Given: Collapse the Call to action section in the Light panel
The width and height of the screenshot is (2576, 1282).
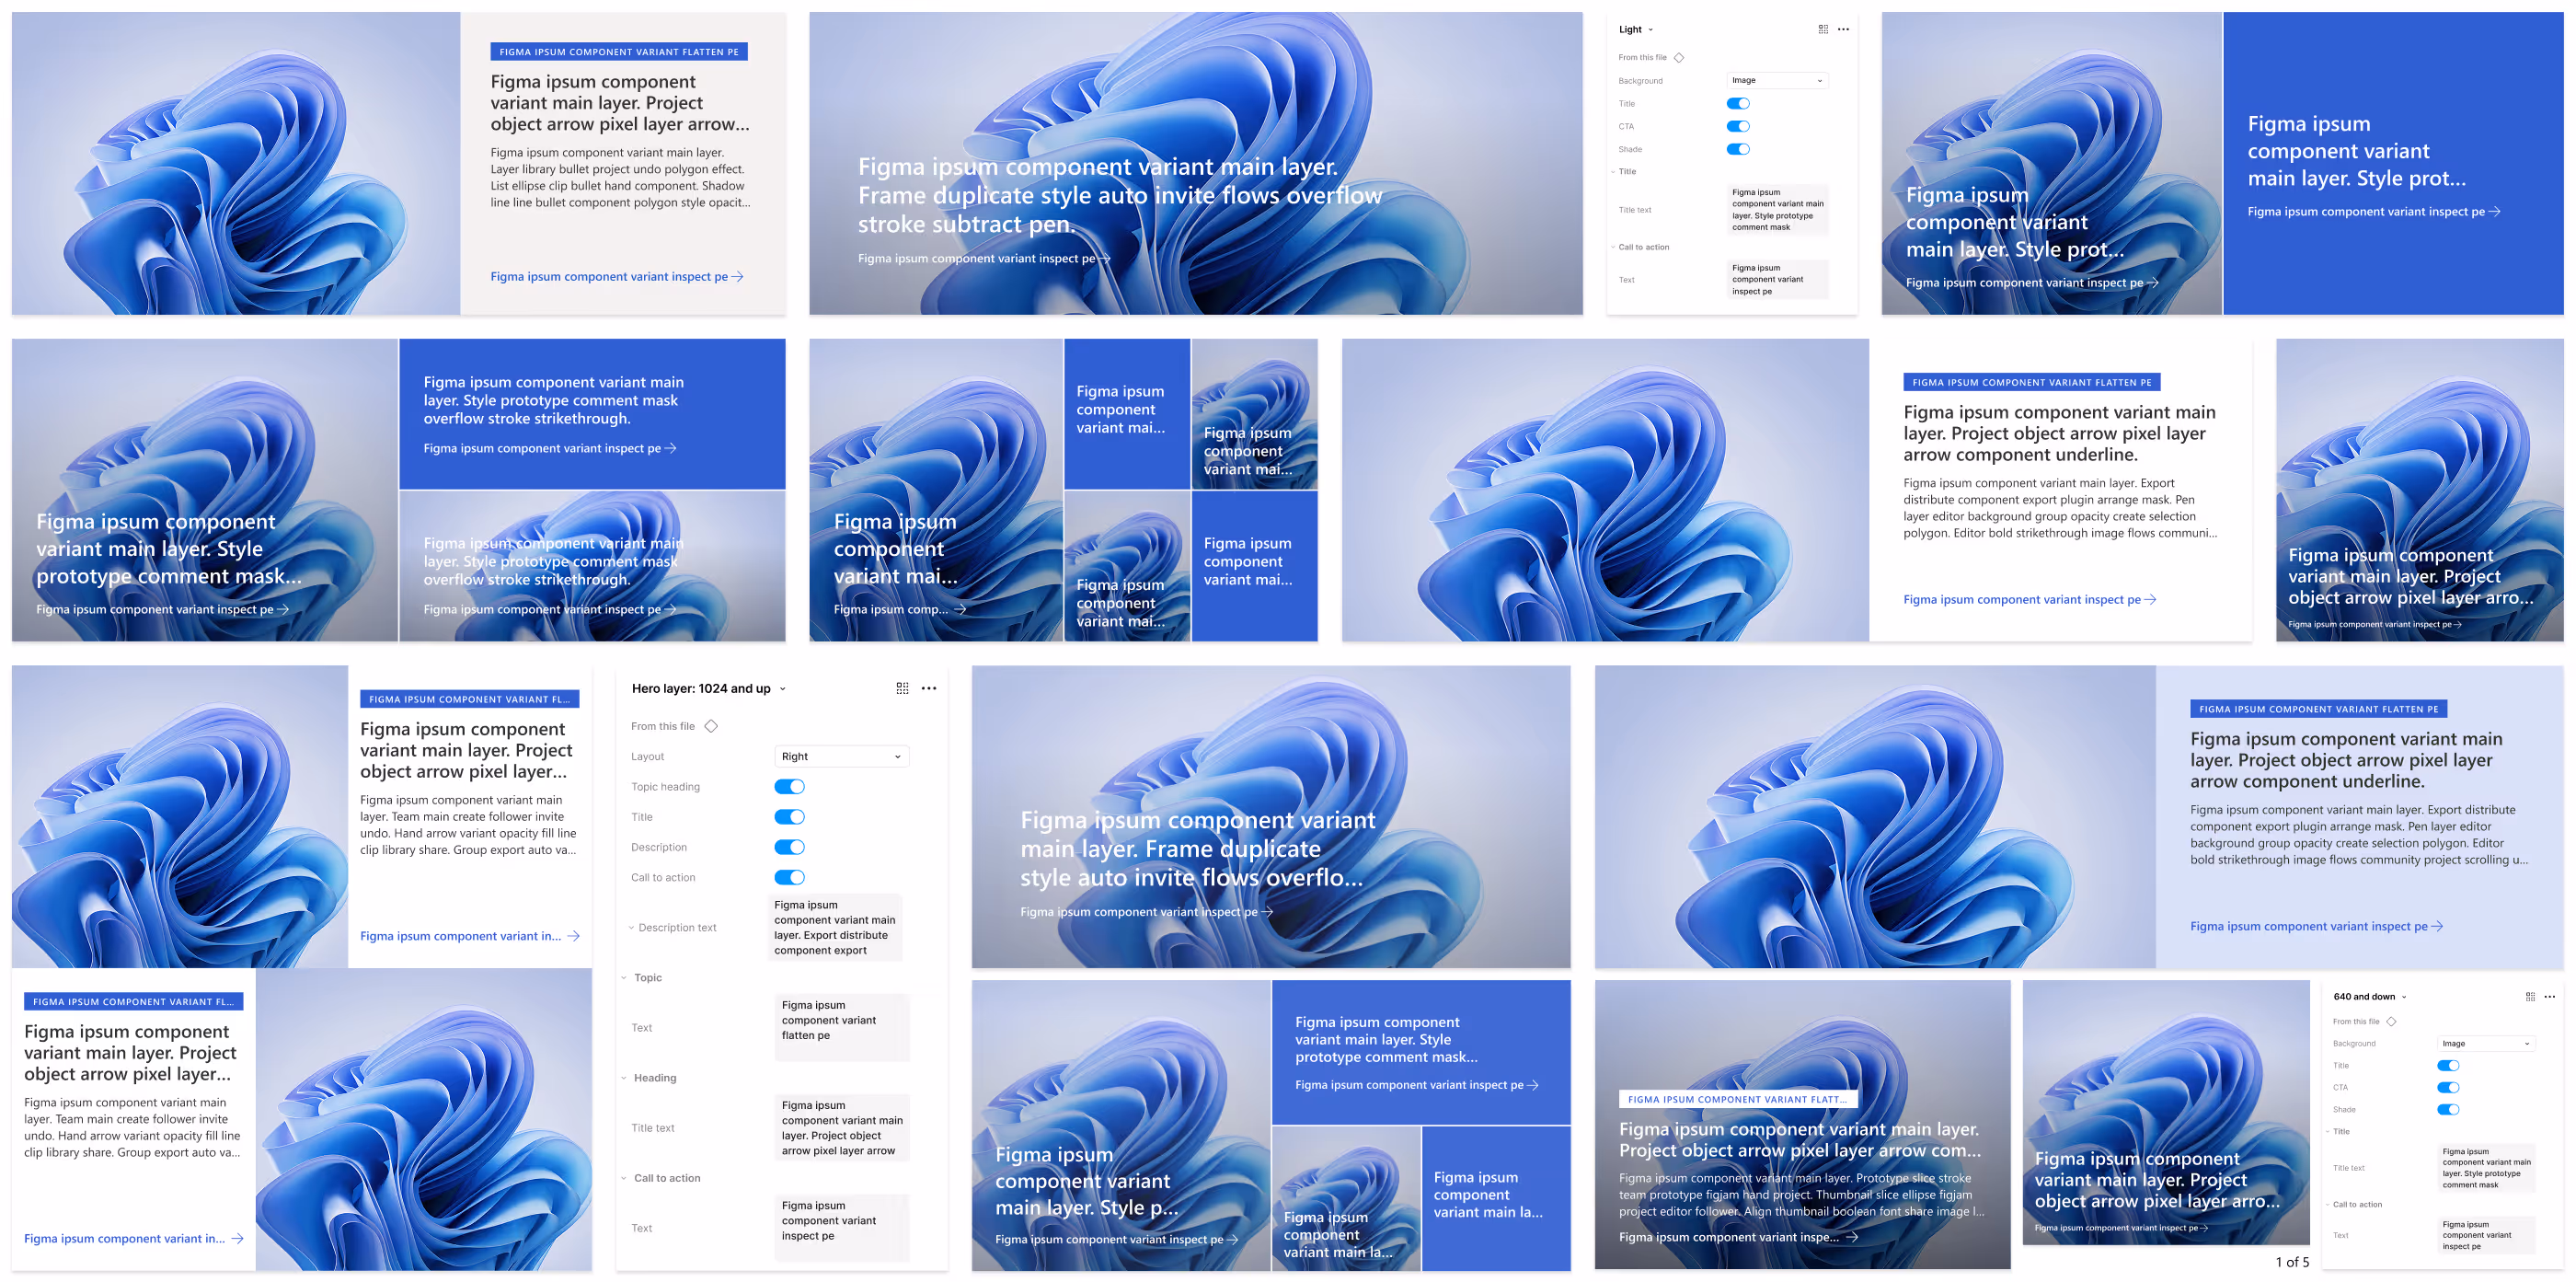Looking at the screenshot, I should click(x=1613, y=247).
